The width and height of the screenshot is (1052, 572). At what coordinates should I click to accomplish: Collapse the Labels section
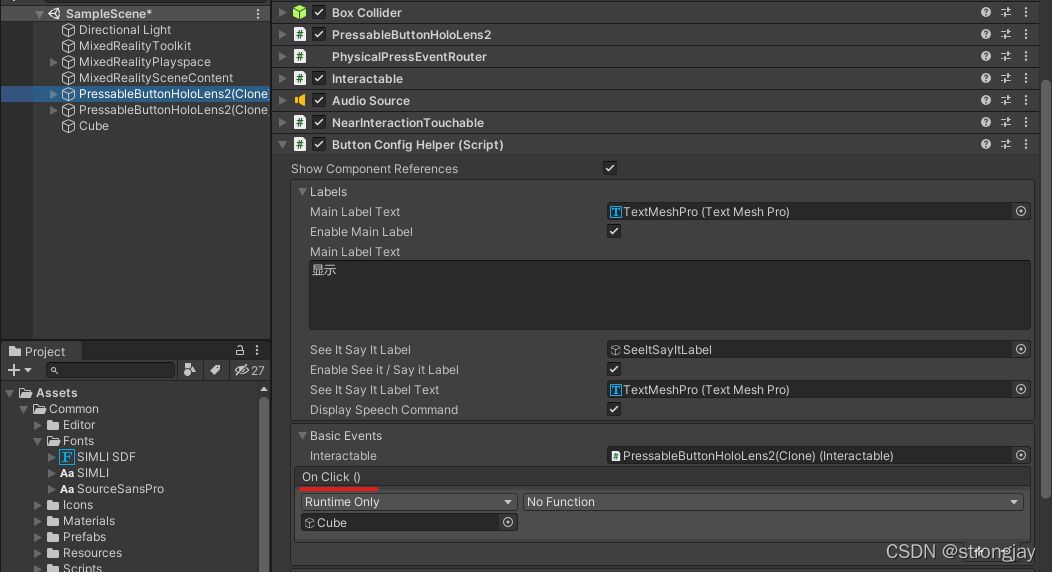coord(303,192)
